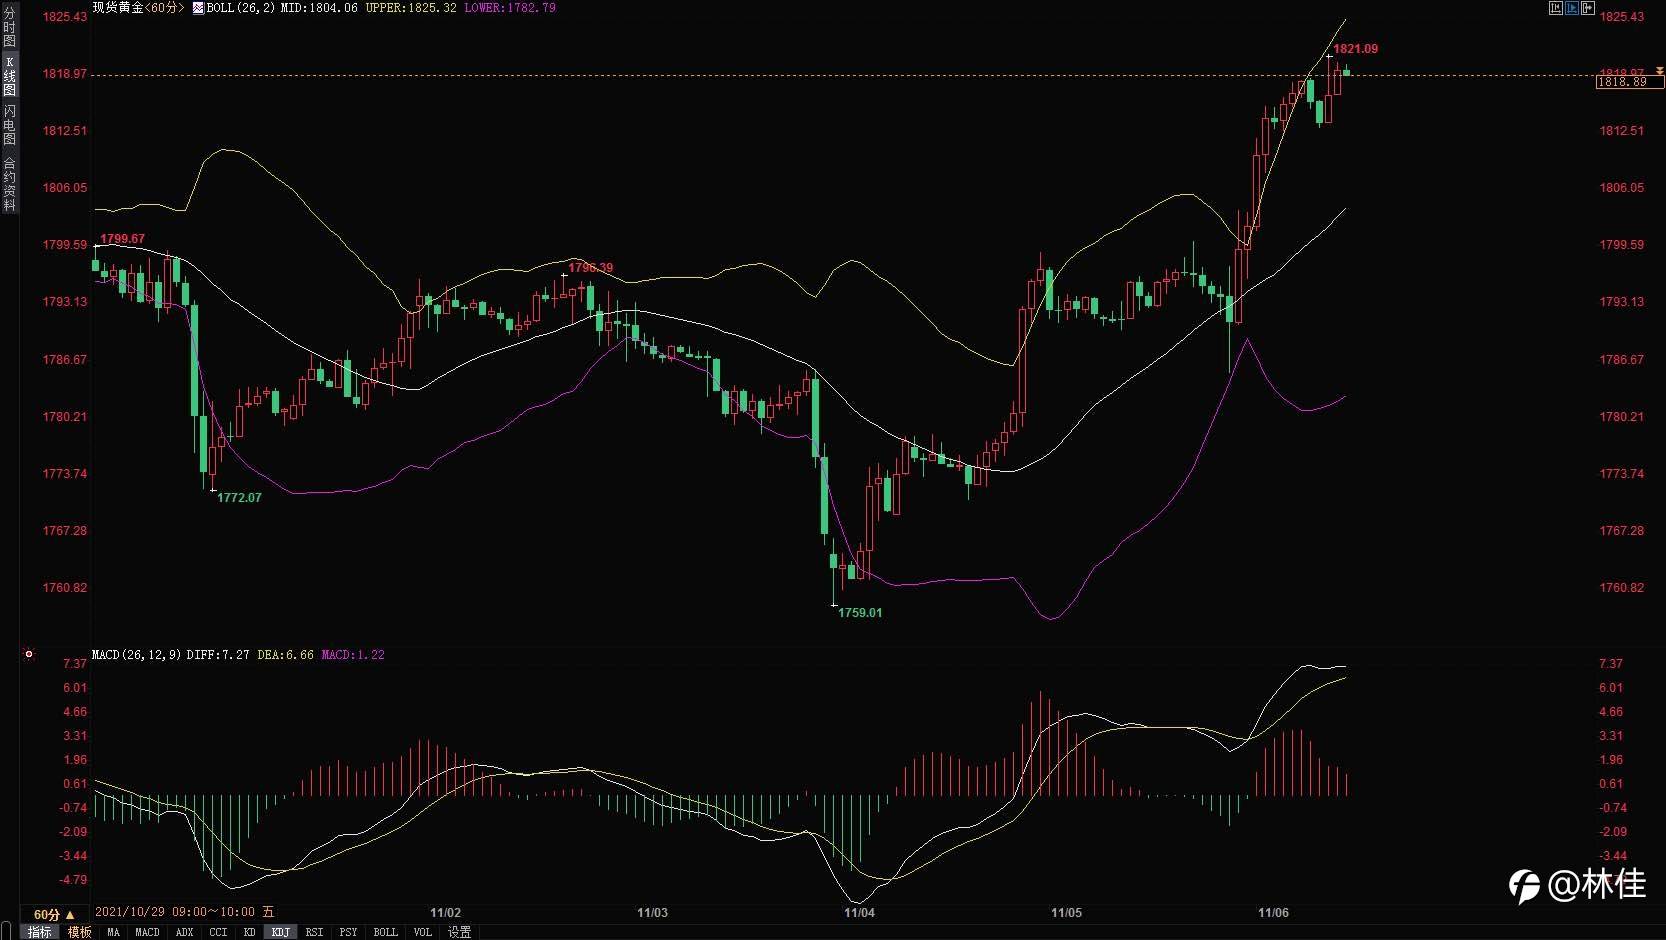Open 设置 indicator settings
This screenshot has width=1666, height=940.
click(459, 932)
